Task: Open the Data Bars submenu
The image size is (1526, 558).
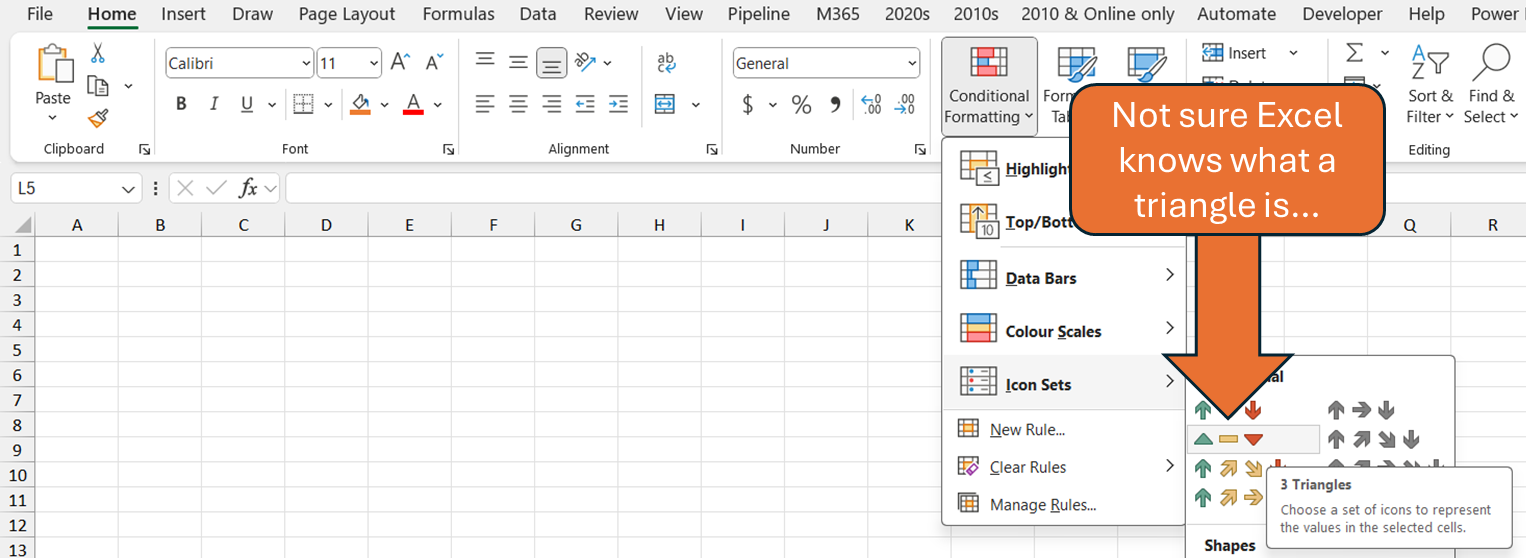Action: [x=1064, y=278]
